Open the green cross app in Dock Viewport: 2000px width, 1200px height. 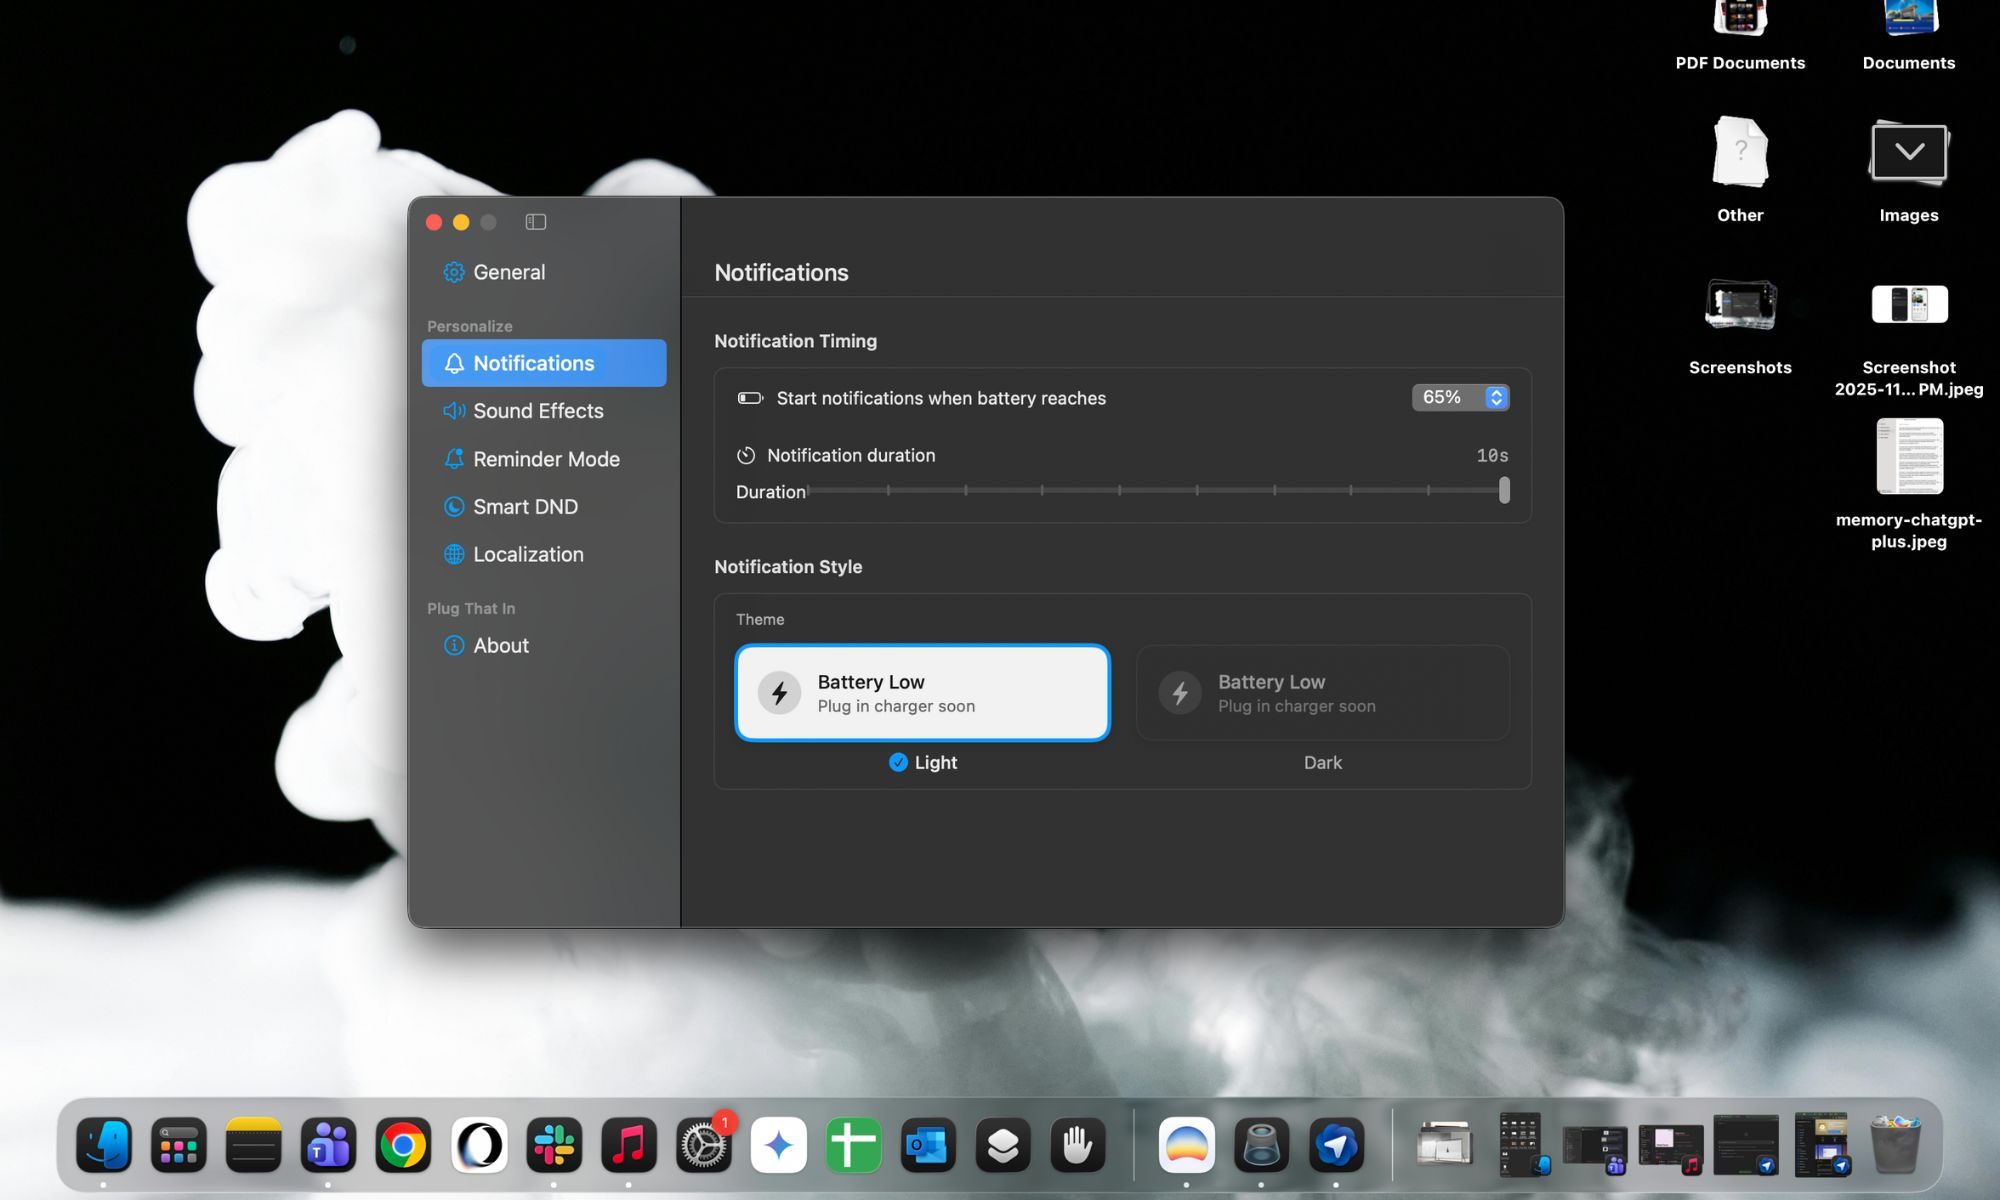click(x=853, y=1145)
